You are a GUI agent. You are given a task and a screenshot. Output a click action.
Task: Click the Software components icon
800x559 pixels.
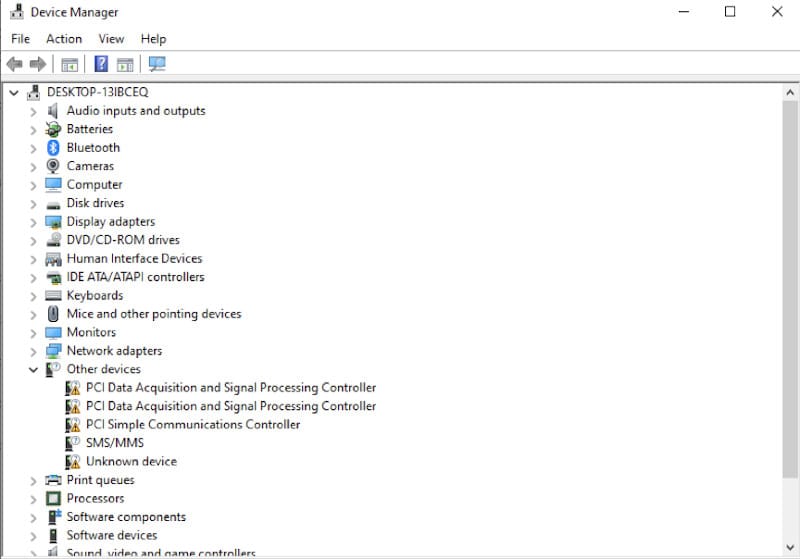(54, 517)
